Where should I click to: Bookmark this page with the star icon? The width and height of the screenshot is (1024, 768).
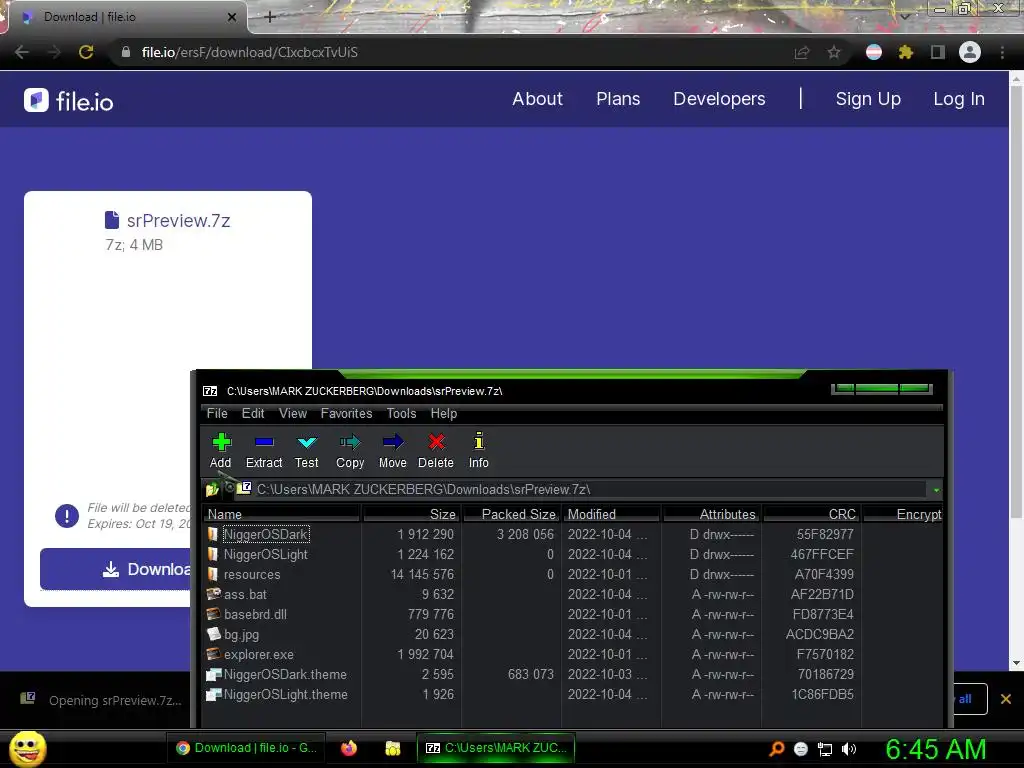(x=834, y=52)
